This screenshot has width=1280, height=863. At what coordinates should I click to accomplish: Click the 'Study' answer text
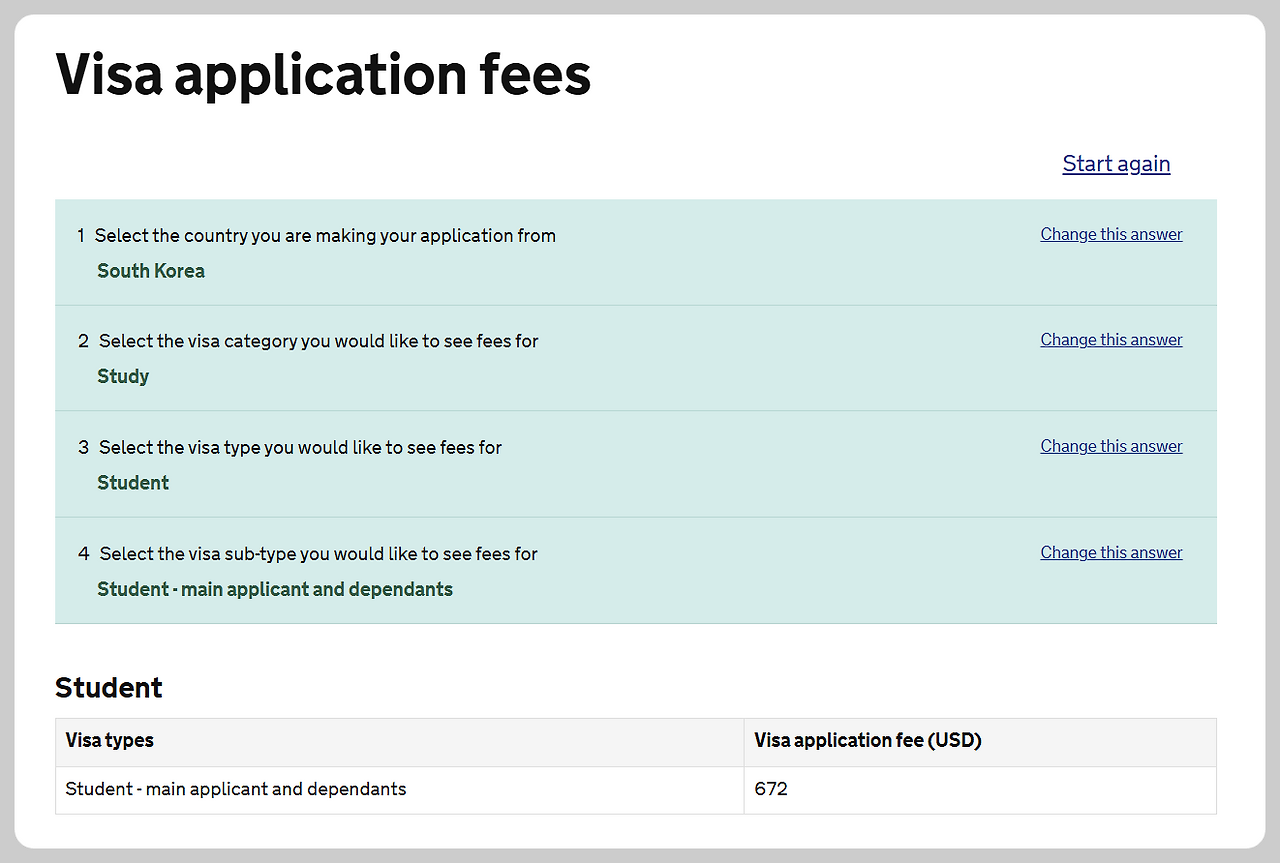click(x=123, y=377)
